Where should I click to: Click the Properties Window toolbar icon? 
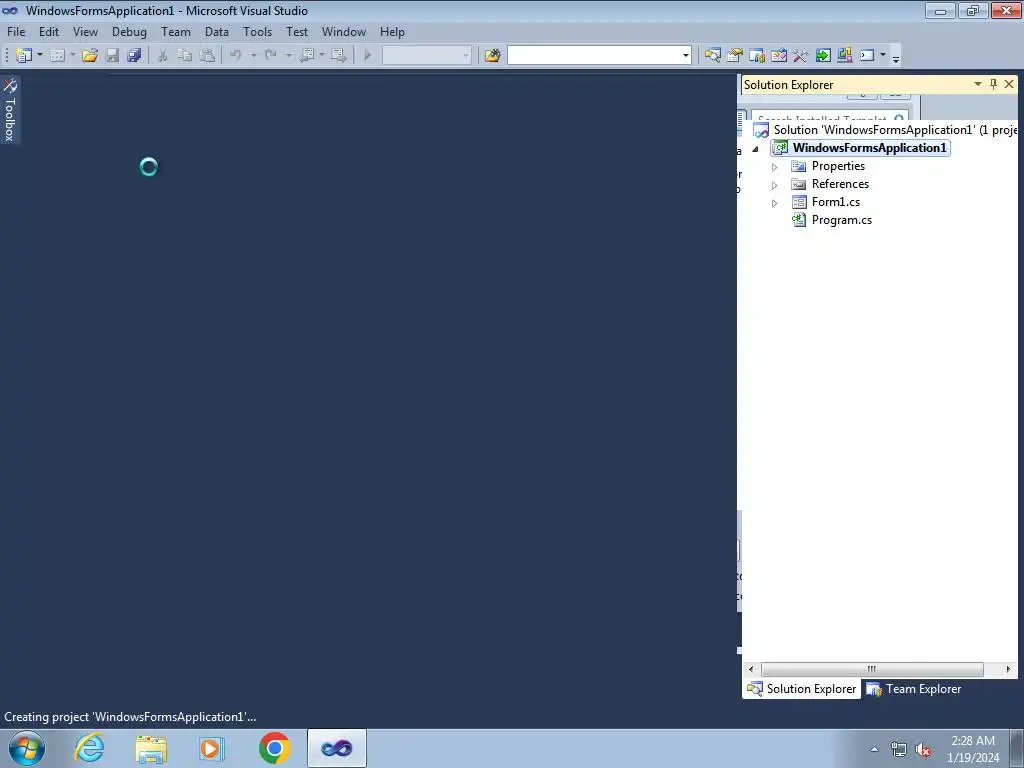[735, 56]
